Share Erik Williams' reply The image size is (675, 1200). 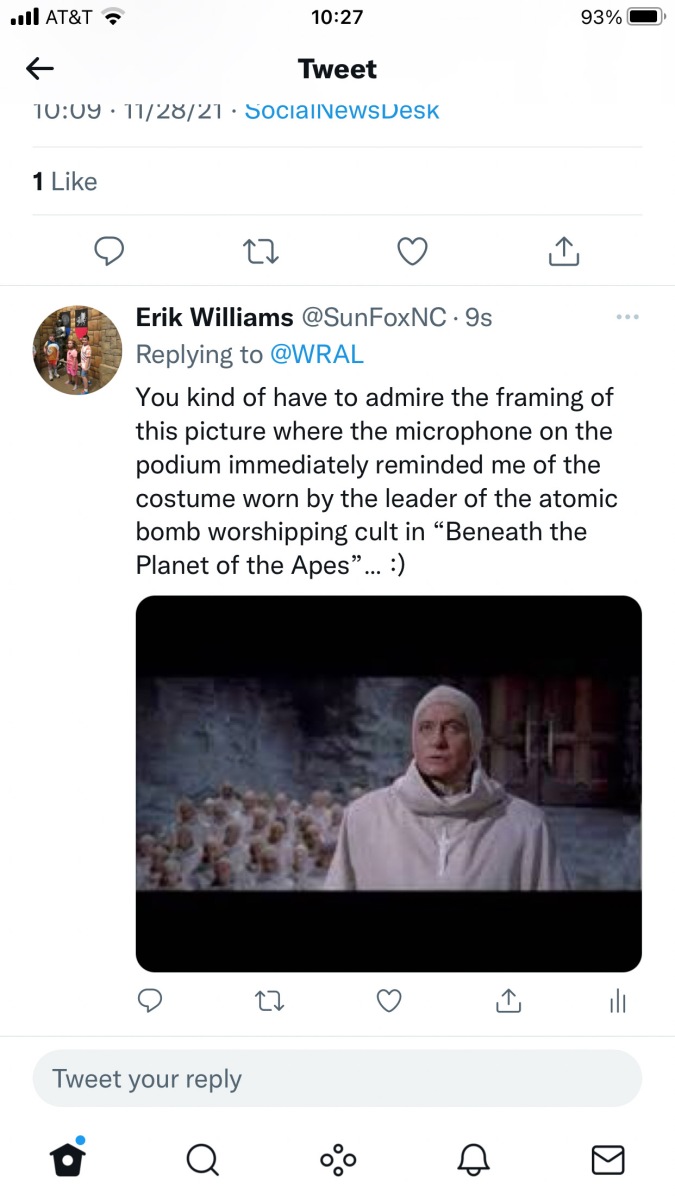tap(508, 1000)
